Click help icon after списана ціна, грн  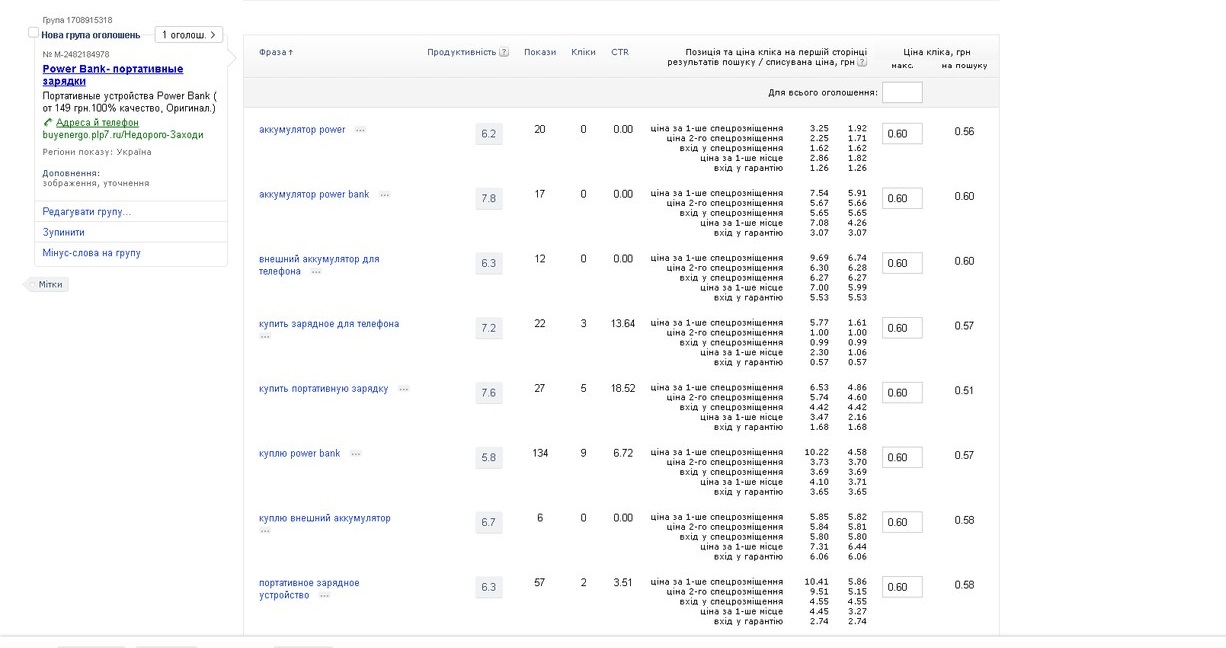pyautogui.click(x=862, y=62)
